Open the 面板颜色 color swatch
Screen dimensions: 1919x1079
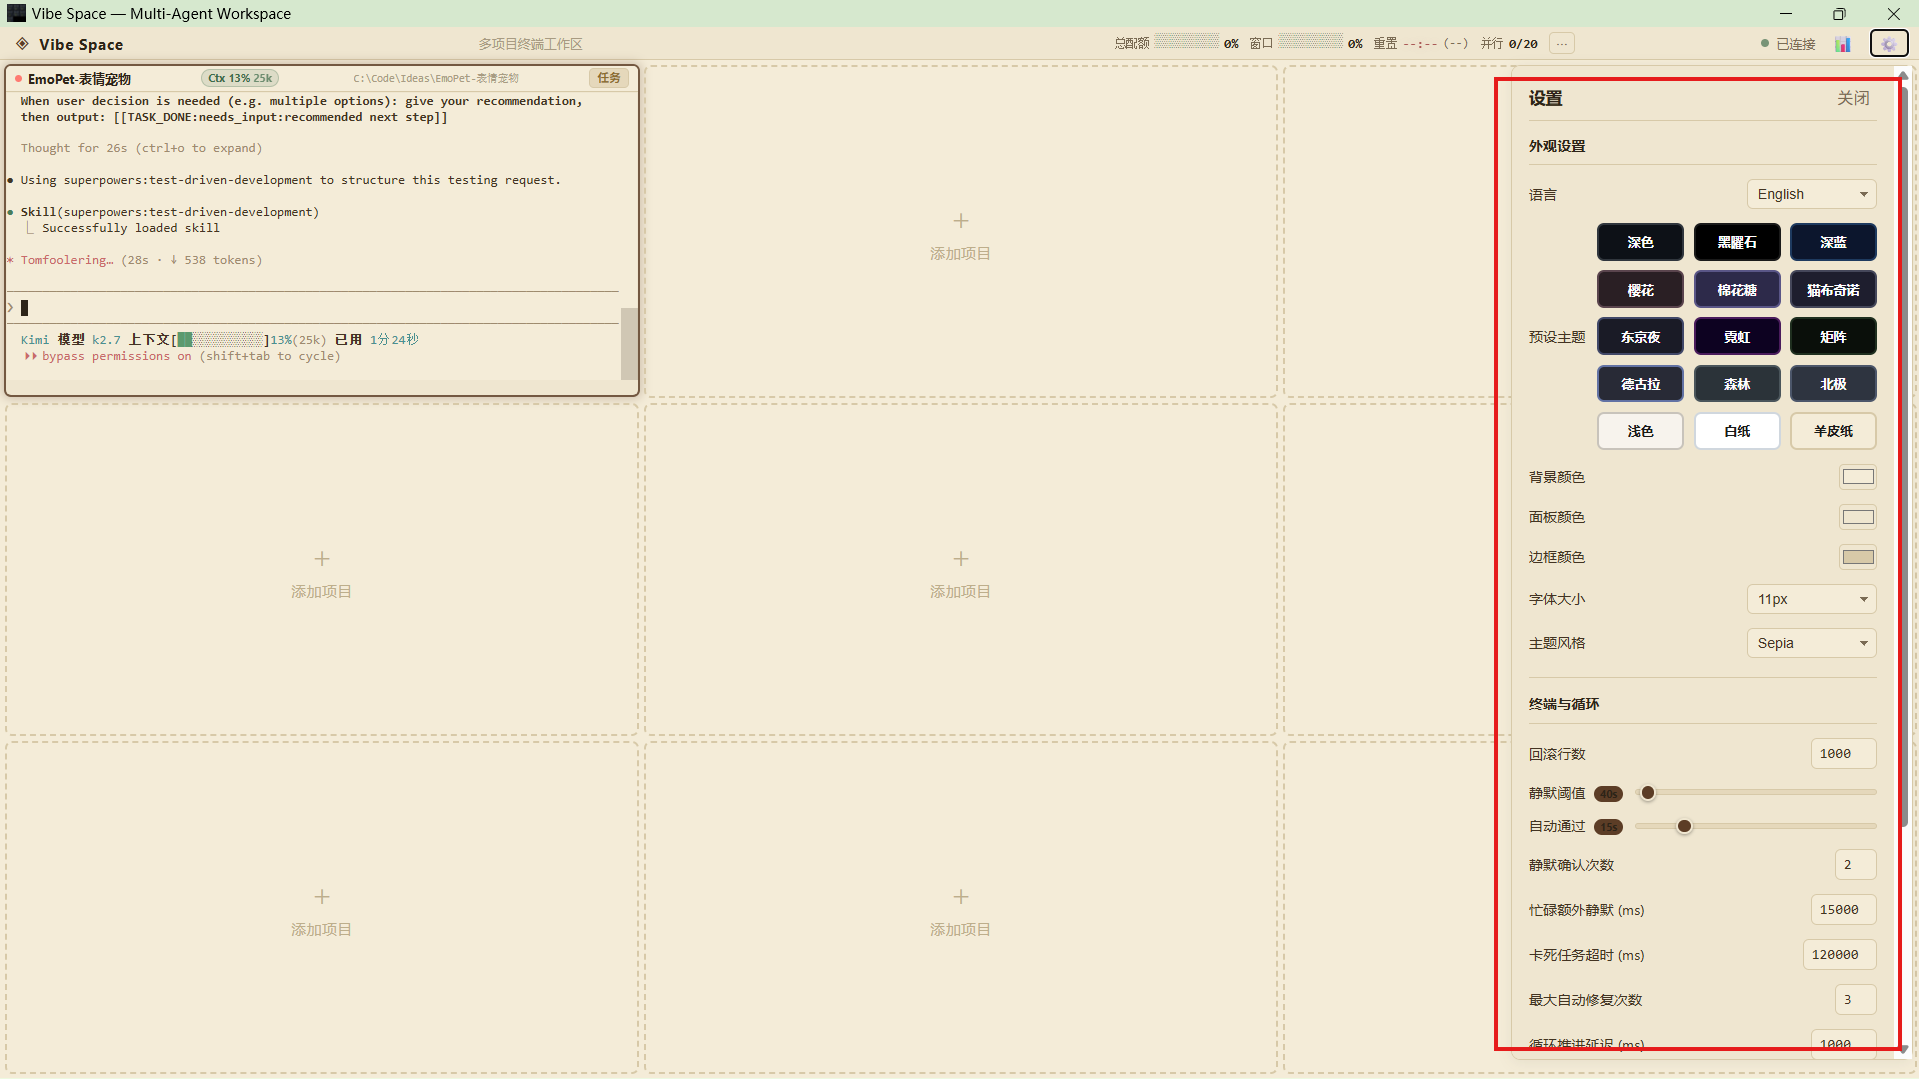click(x=1858, y=517)
